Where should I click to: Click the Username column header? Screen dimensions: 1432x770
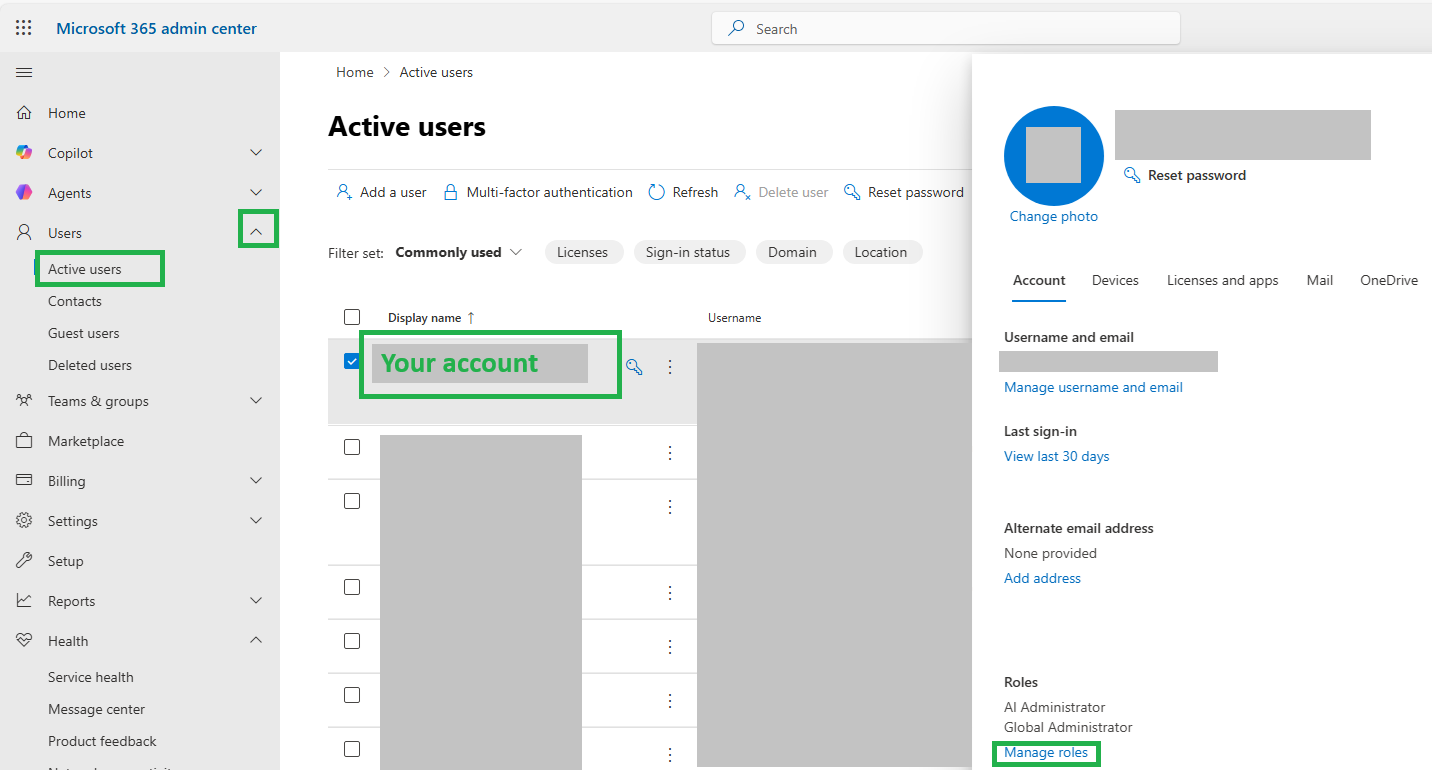[x=735, y=317]
